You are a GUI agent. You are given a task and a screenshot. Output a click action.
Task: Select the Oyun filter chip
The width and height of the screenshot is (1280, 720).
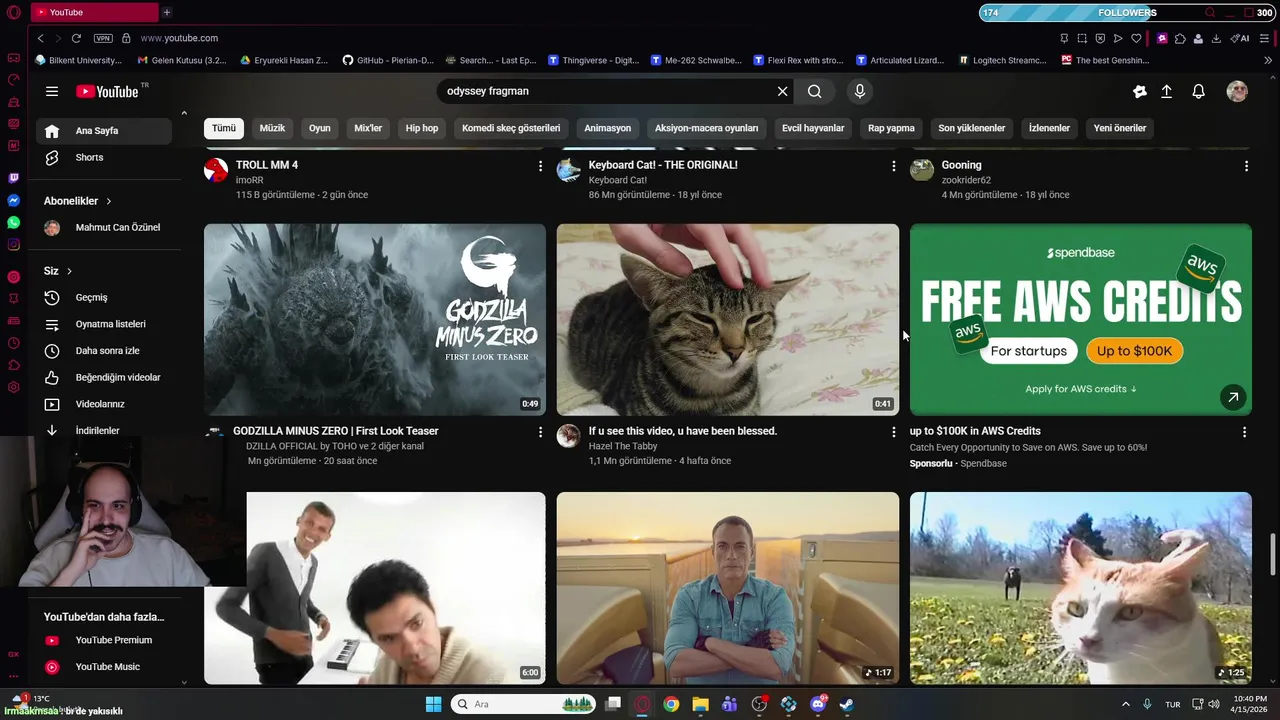[x=319, y=128]
